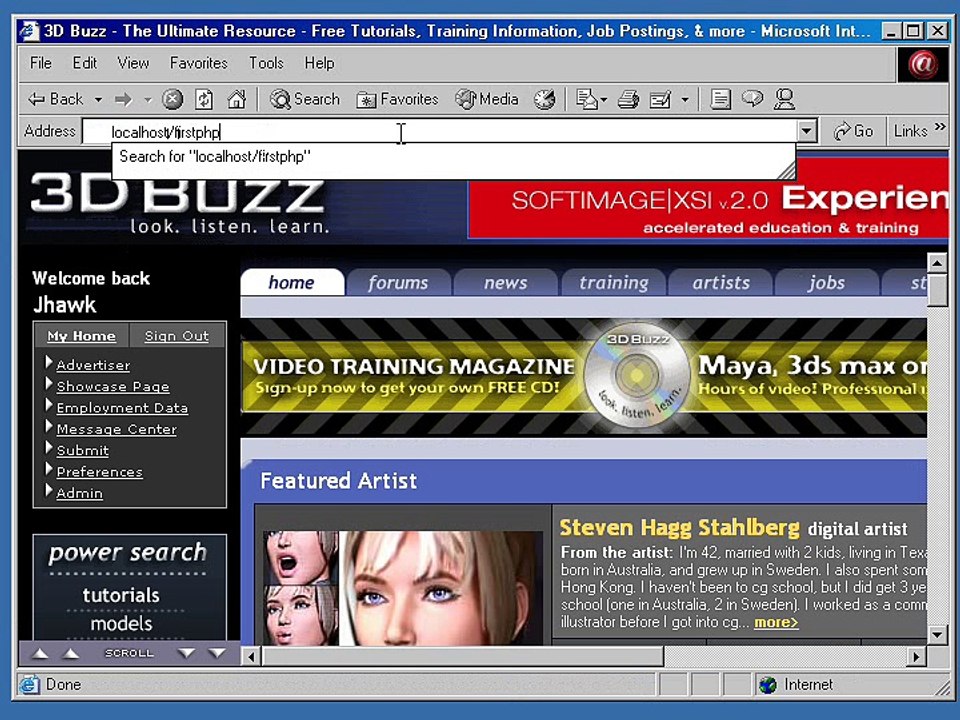Open the Edit menu
Viewport: 960px width, 720px height.
[x=84, y=63]
